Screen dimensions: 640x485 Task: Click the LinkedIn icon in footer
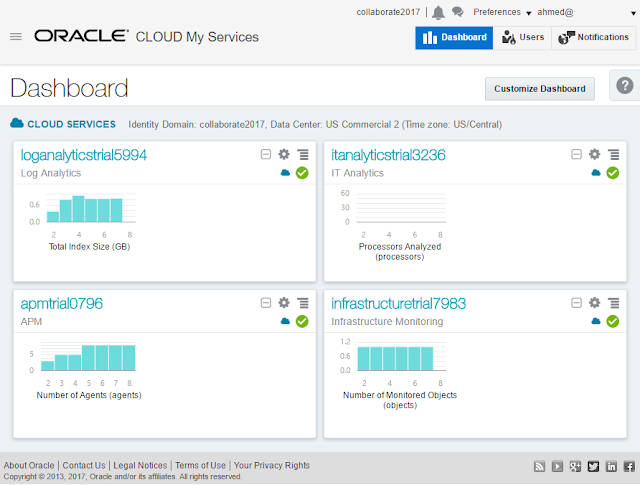tap(611, 466)
